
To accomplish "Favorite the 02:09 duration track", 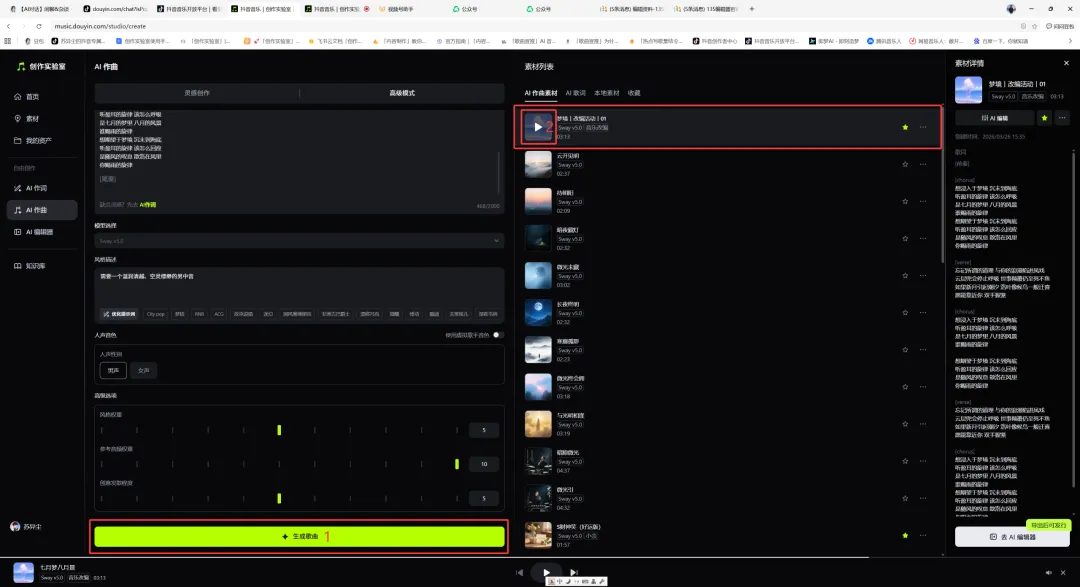I will click(x=905, y=201).
